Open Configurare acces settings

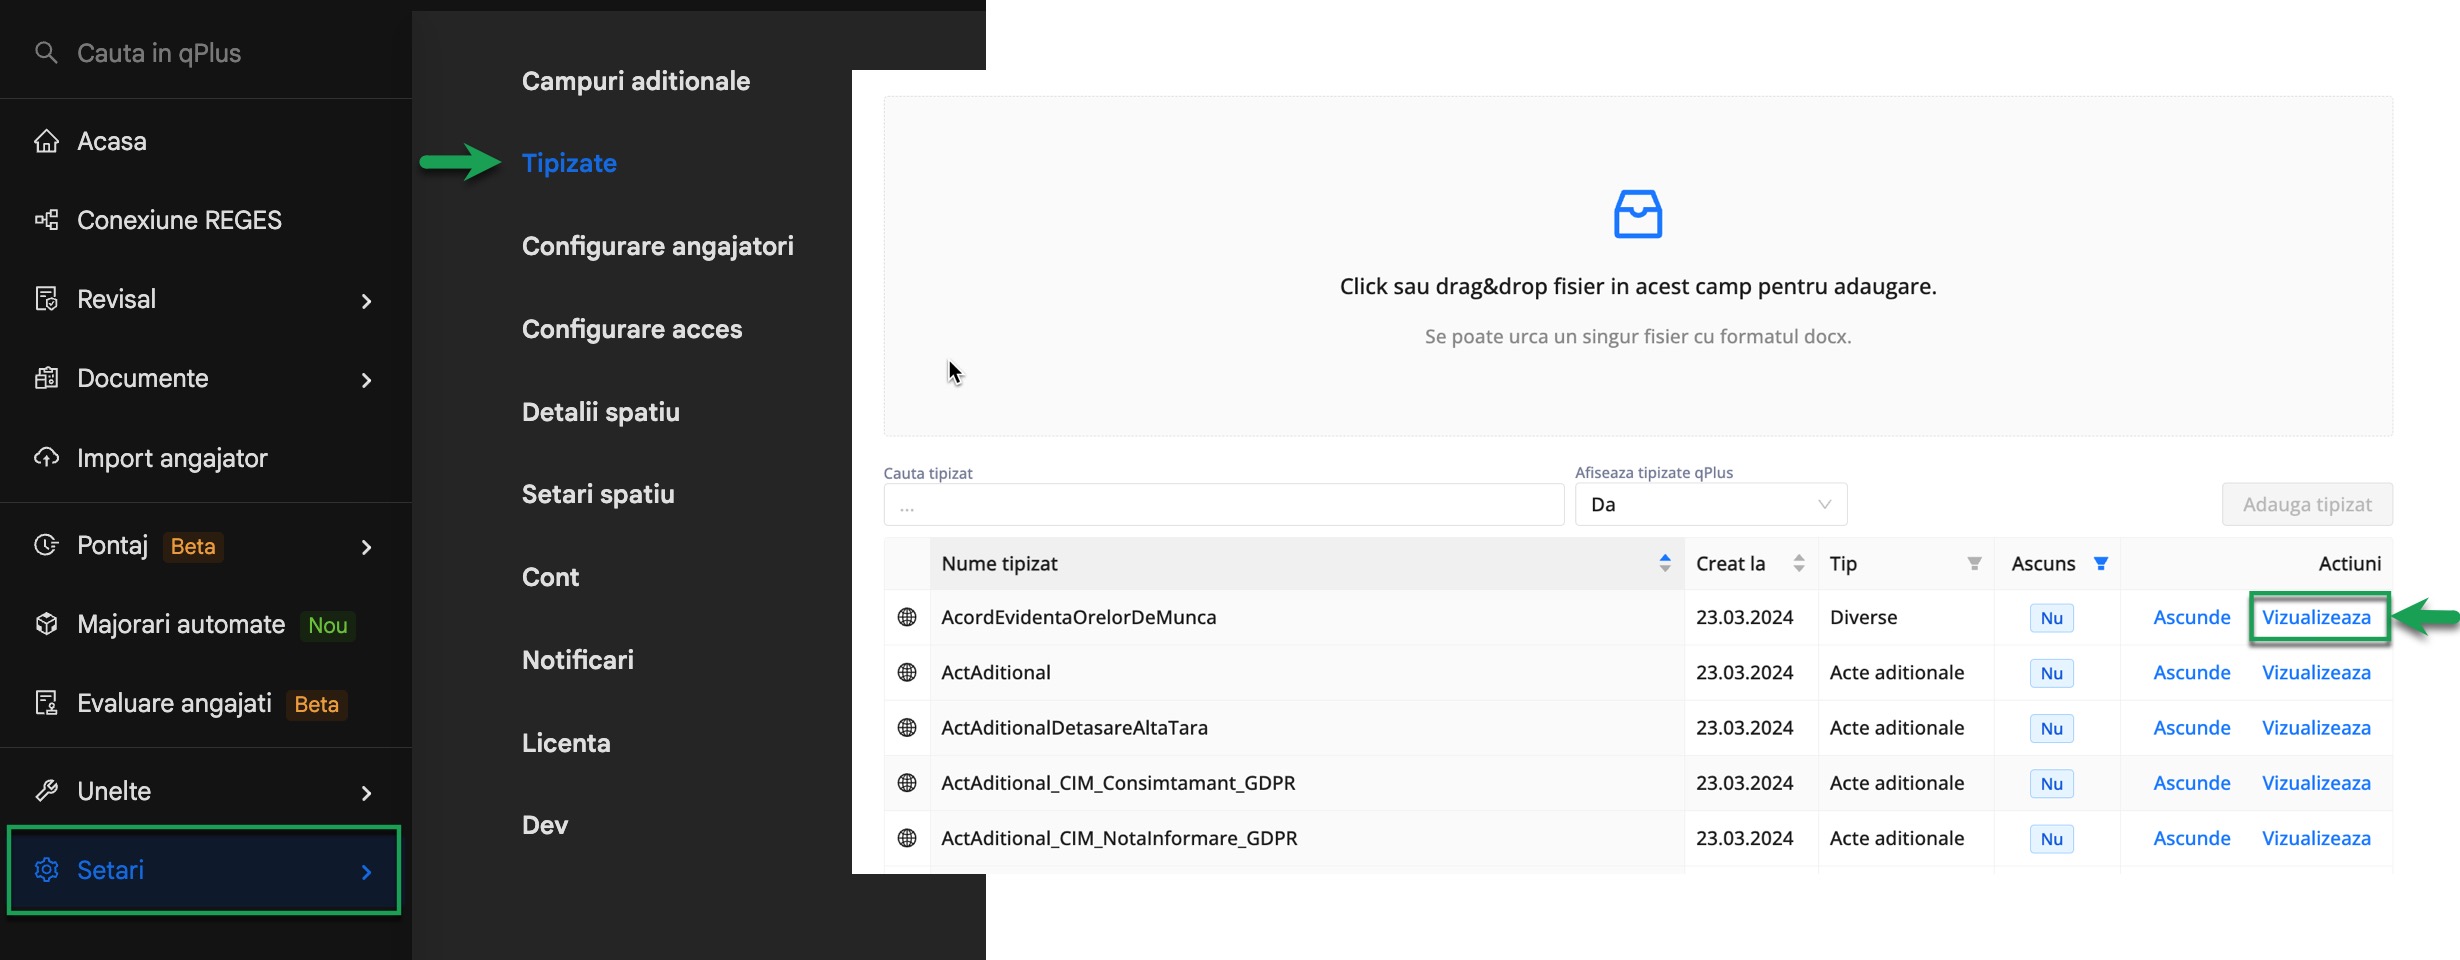tap(632, 329)
